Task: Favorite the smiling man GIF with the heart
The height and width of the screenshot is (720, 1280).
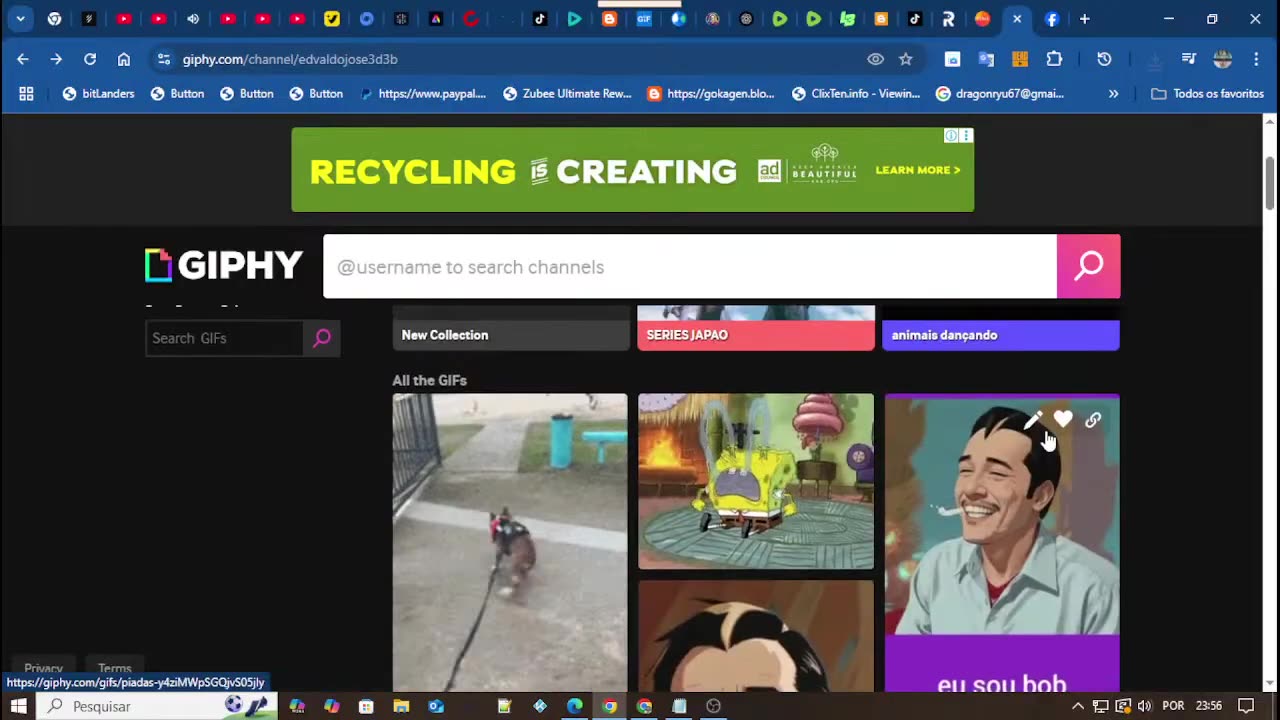Action: click(1063, 421)
